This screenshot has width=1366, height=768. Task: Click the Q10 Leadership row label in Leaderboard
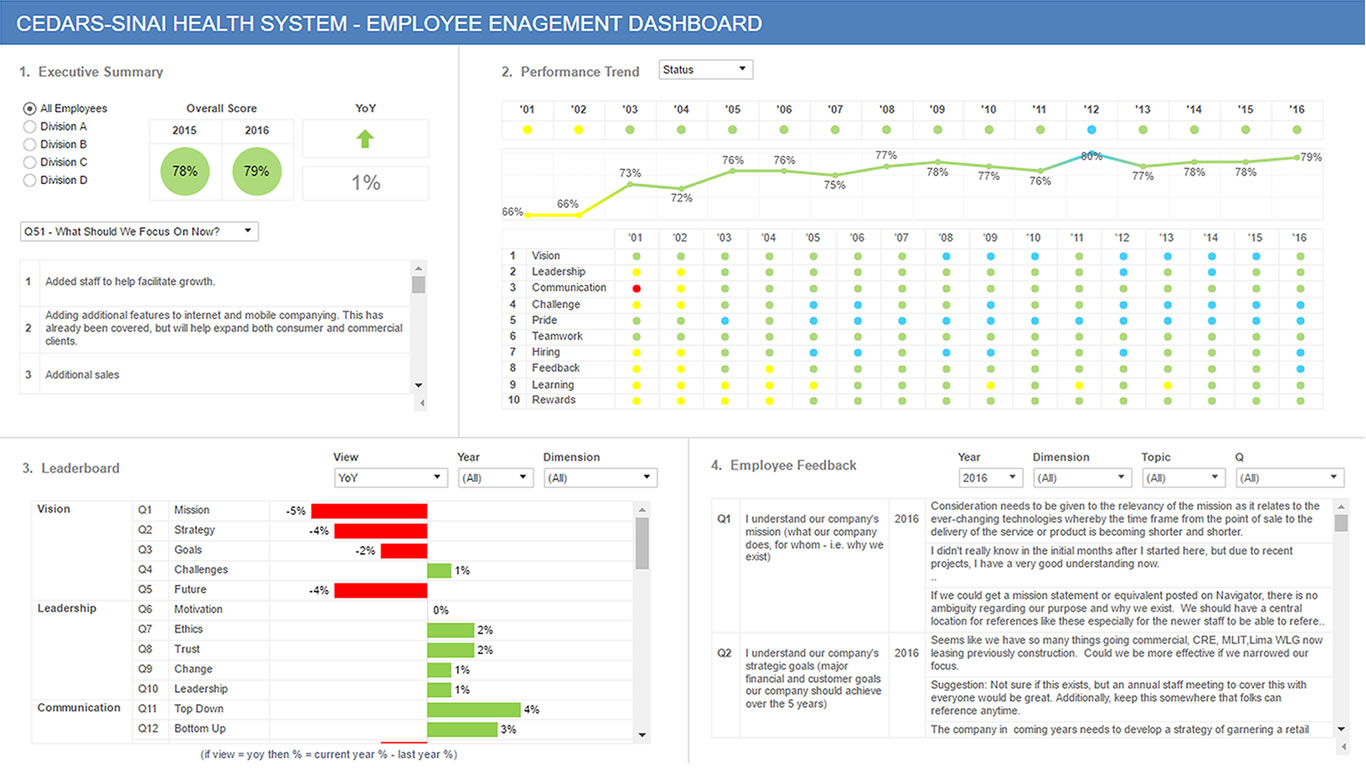point(200,689)
